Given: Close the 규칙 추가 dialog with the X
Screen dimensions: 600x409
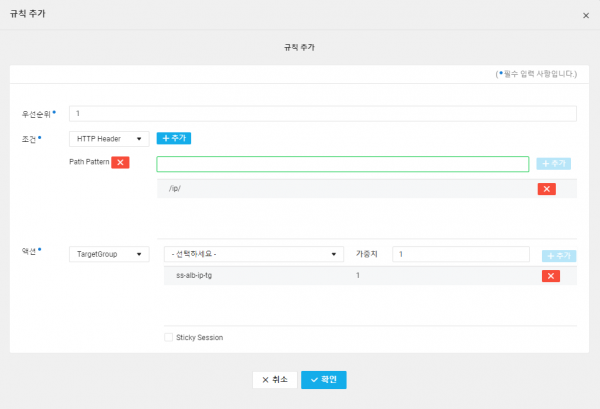Looking at the screenshot, I should coord(585,16).
